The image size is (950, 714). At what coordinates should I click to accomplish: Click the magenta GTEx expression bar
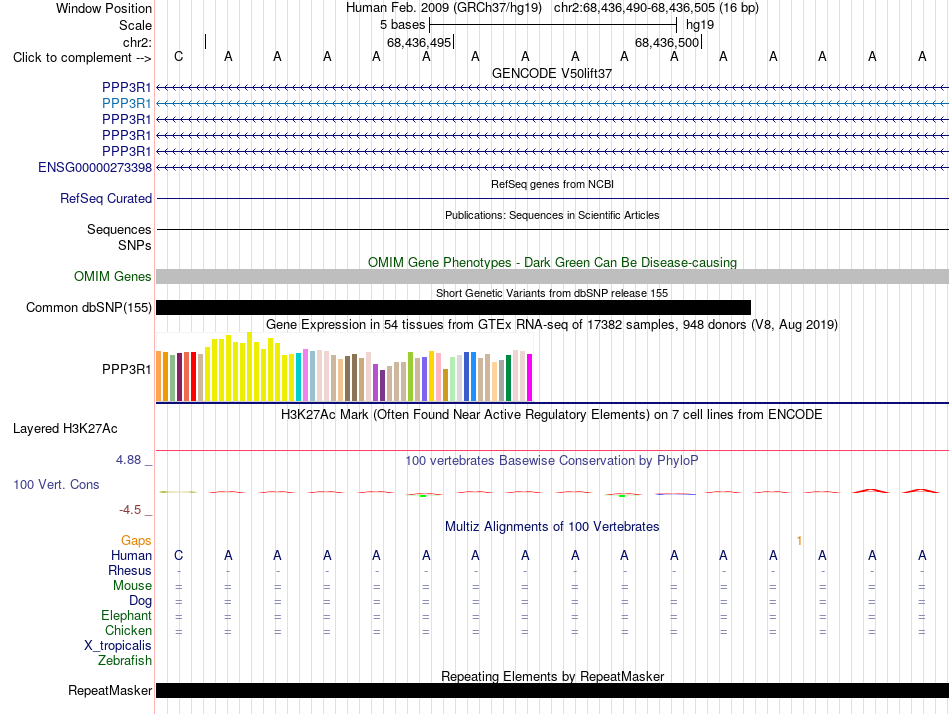[530, 378]
